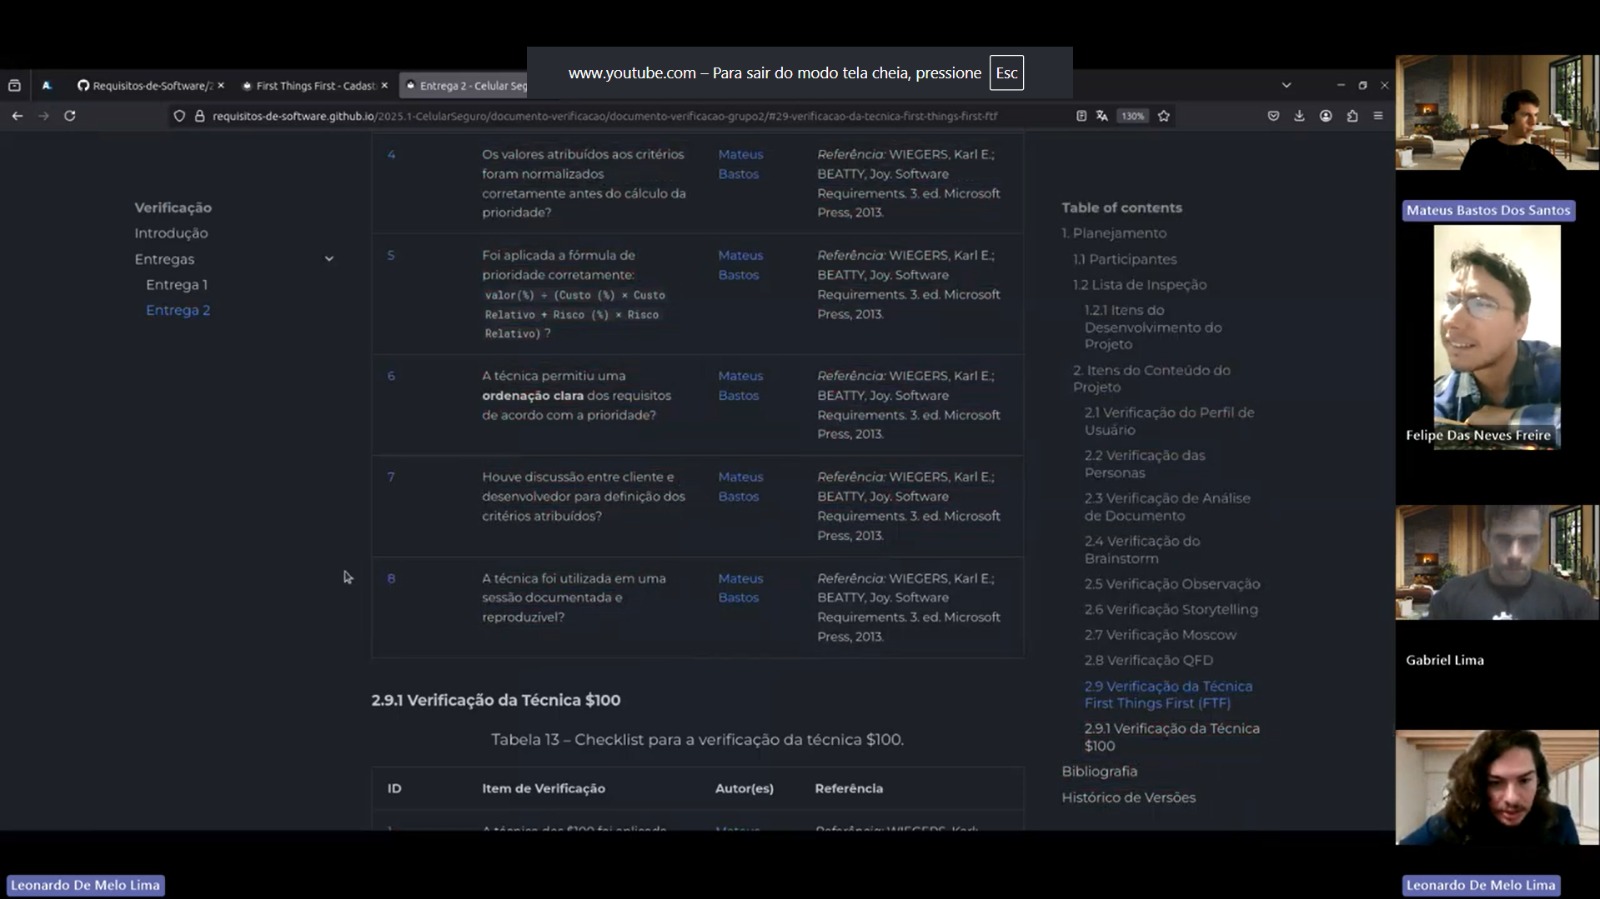Close the First Things First tab
The width and height of the screenshot is (1600, 899).
[x=384, y=86]
